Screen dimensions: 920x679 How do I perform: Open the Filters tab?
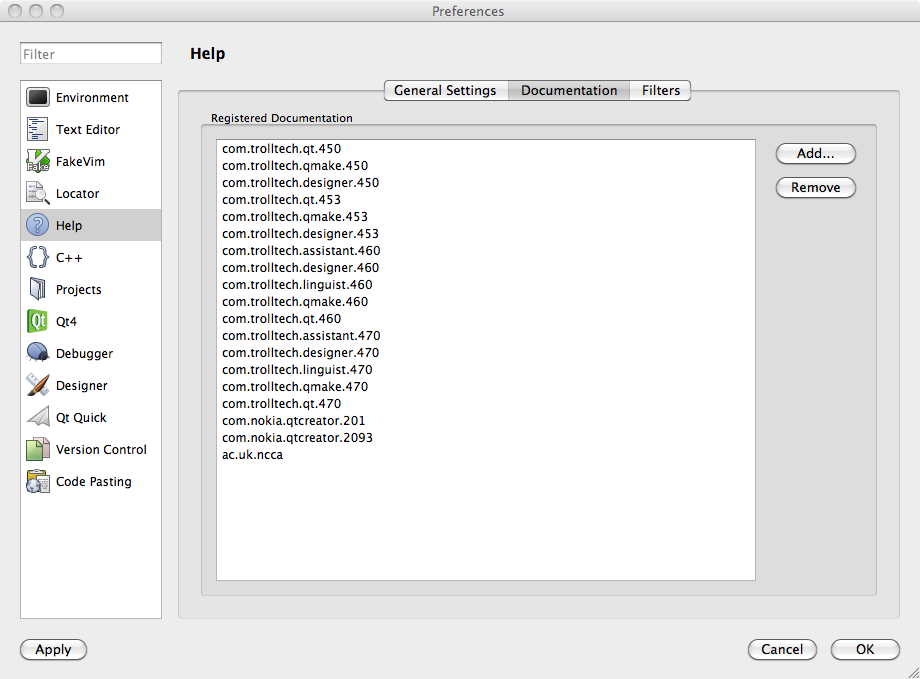[x=660, y=90]
